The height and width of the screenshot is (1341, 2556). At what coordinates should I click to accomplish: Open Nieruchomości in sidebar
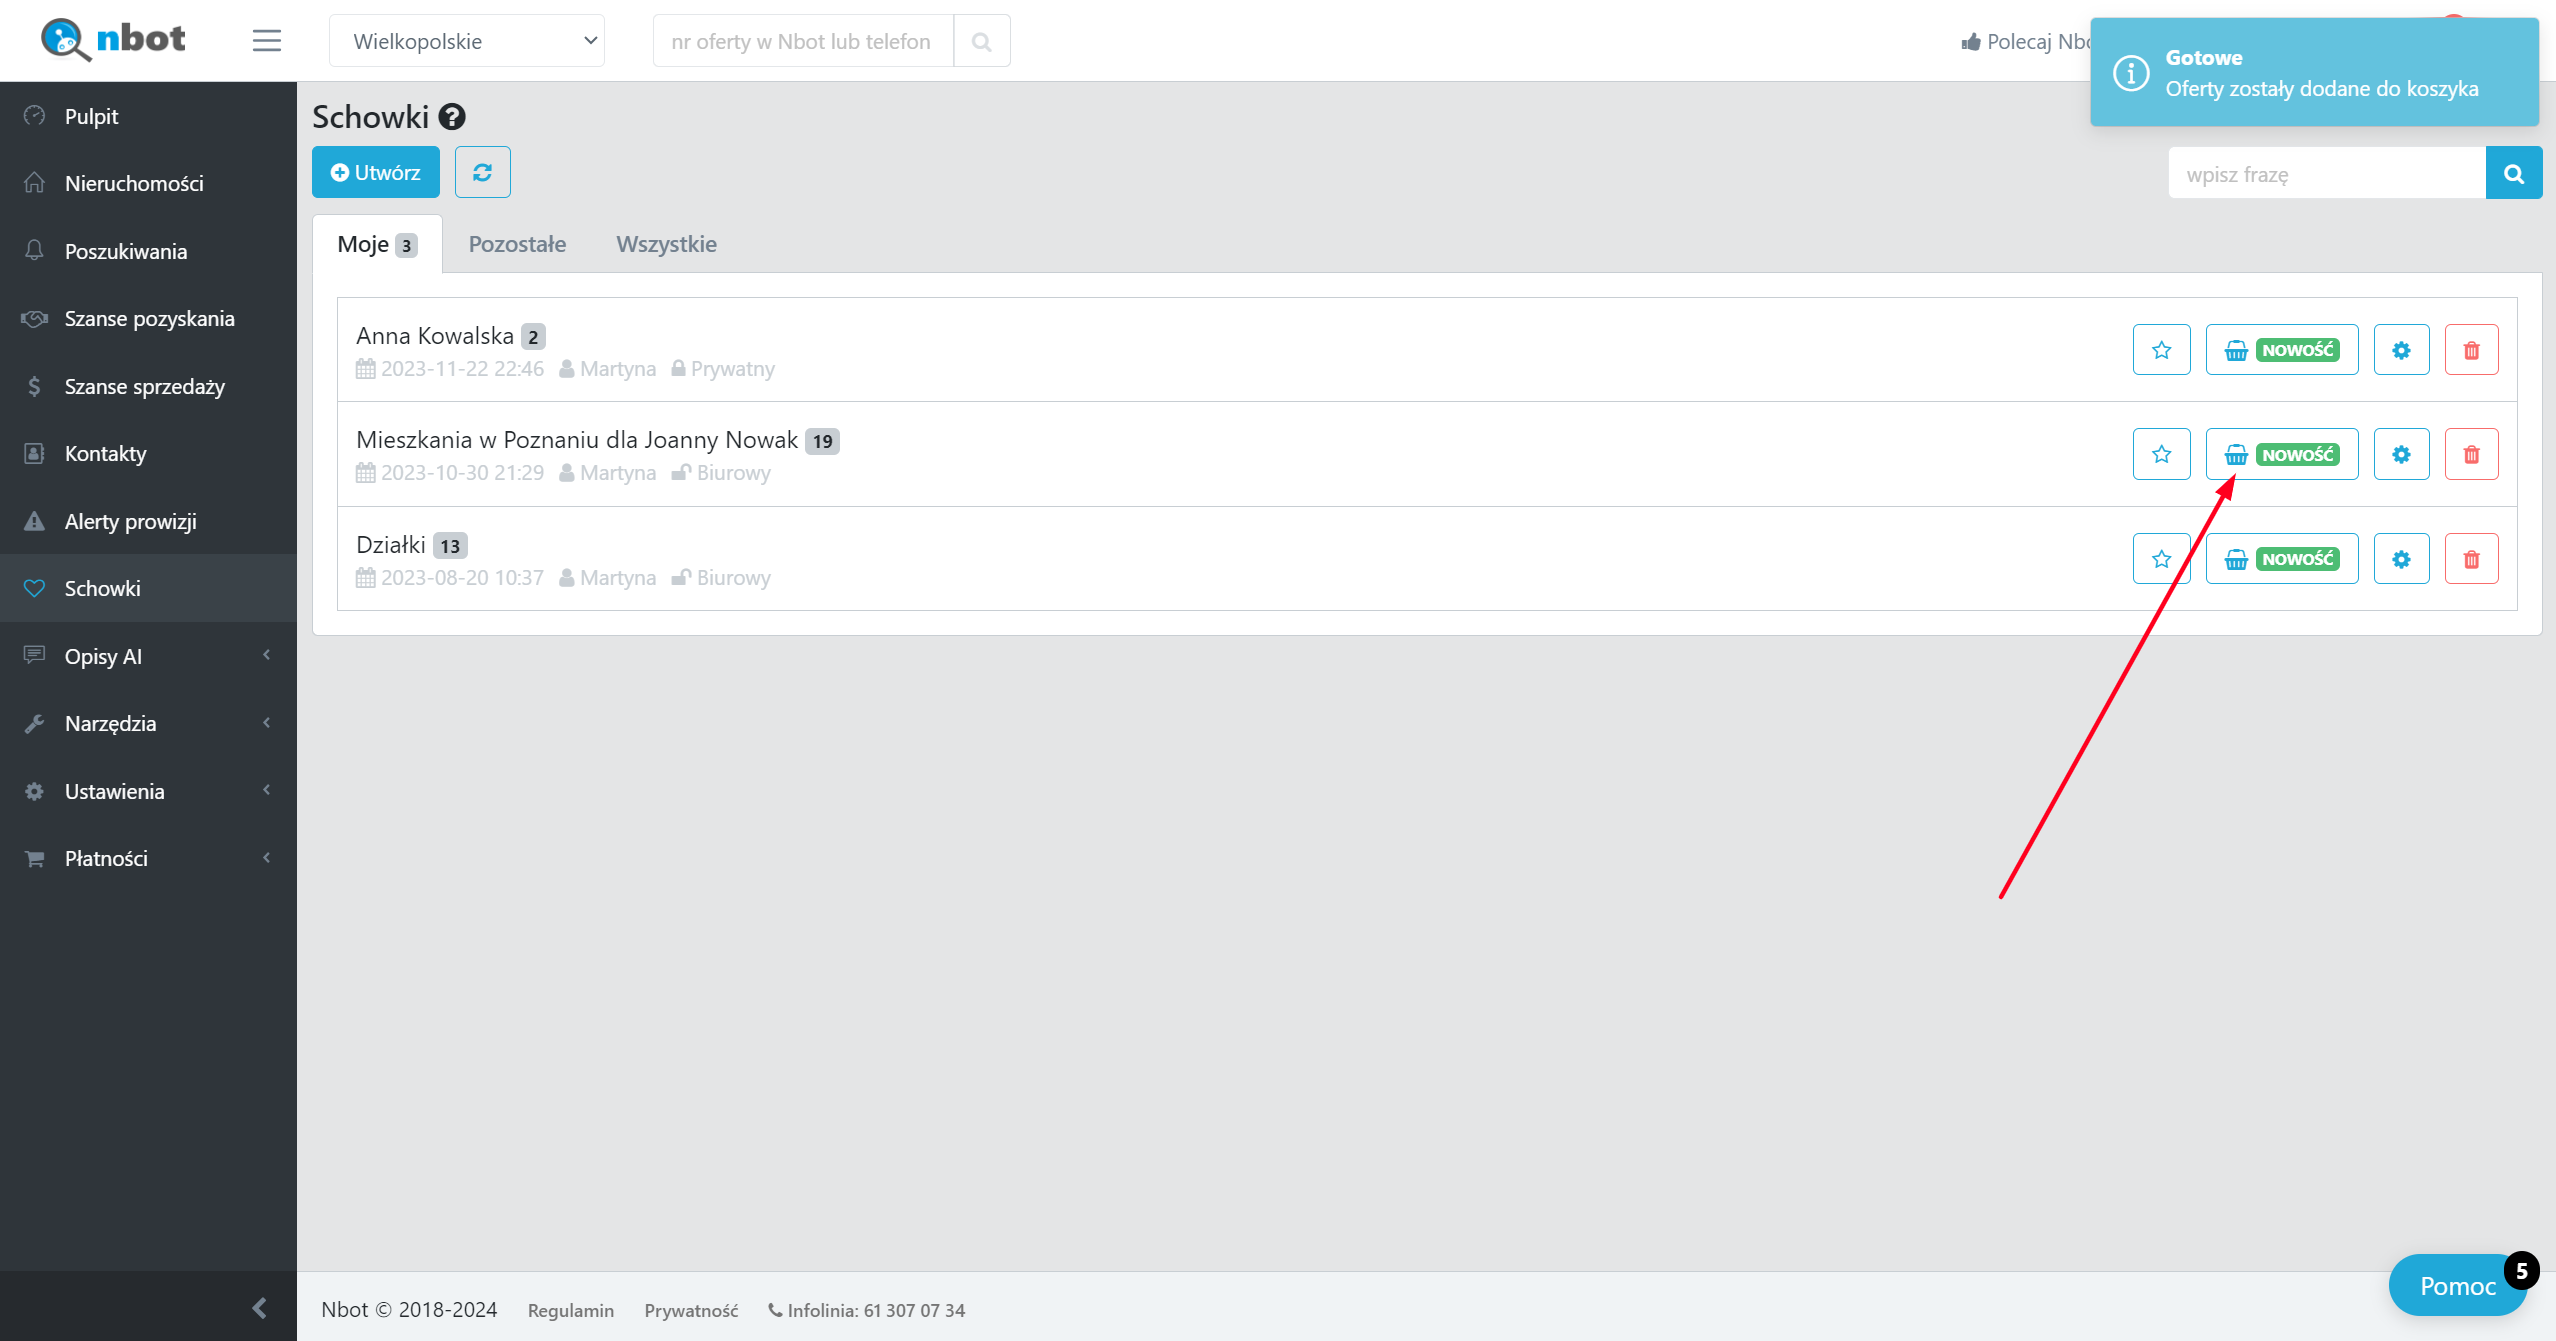(148, 183)
